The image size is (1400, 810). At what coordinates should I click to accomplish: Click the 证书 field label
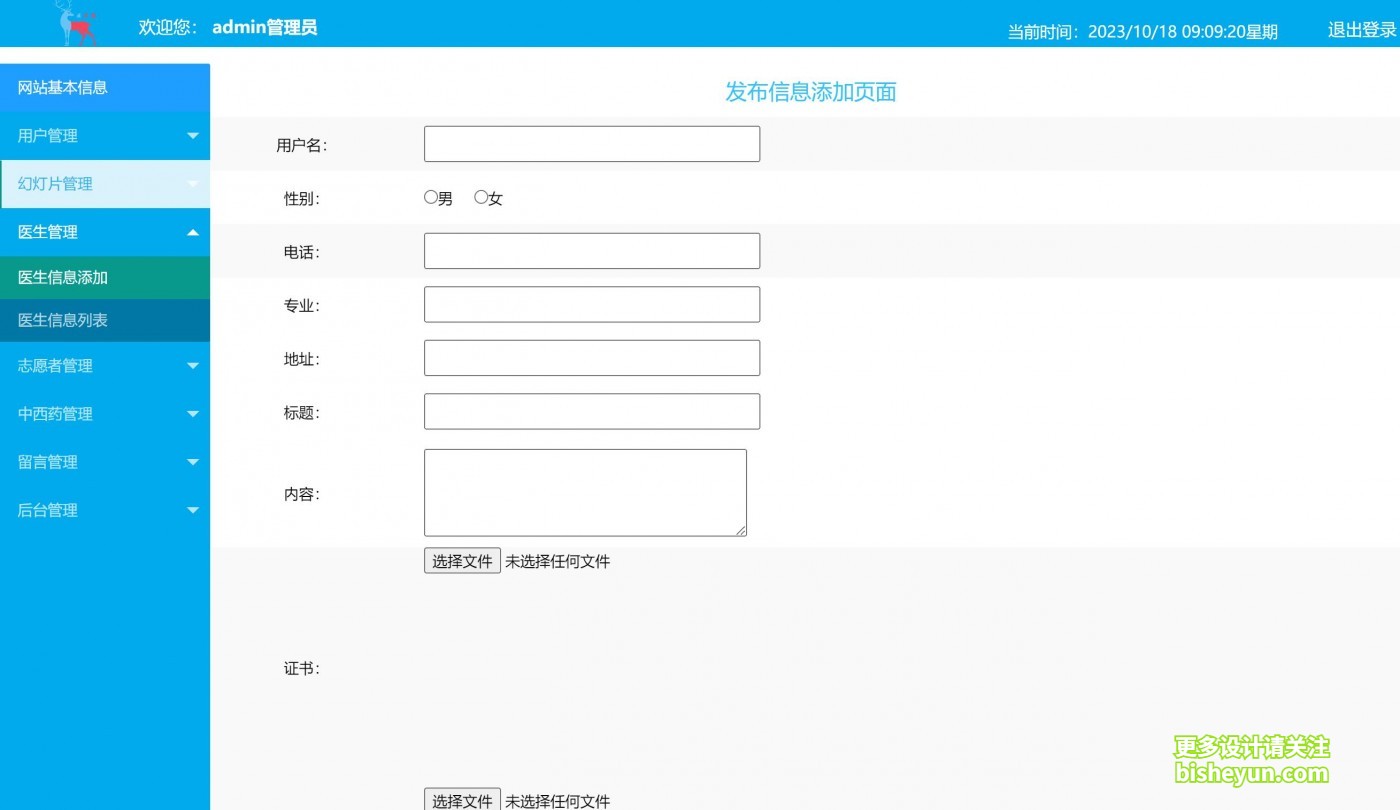pyautogui.click(x=302, y=668)
